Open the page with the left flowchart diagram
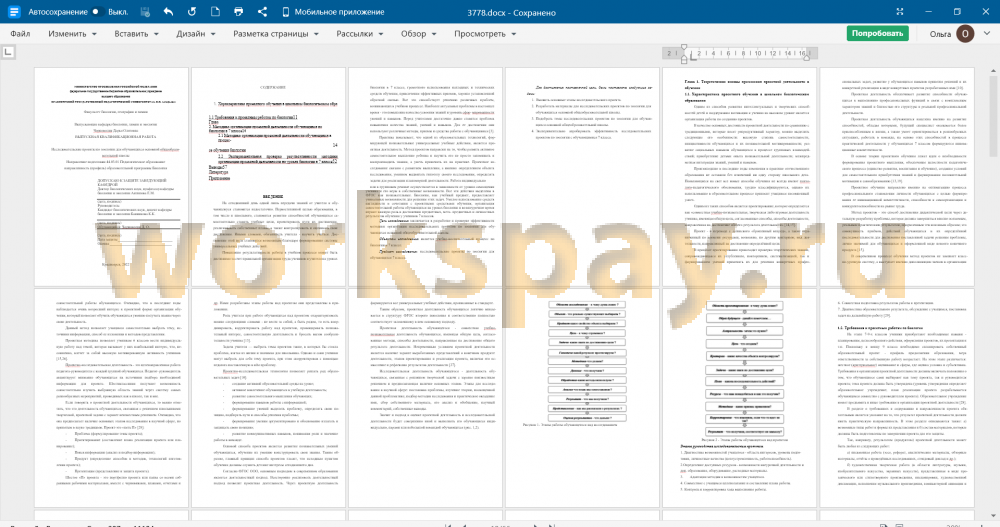Viewport: 1000px width, 527px height. 582,397
